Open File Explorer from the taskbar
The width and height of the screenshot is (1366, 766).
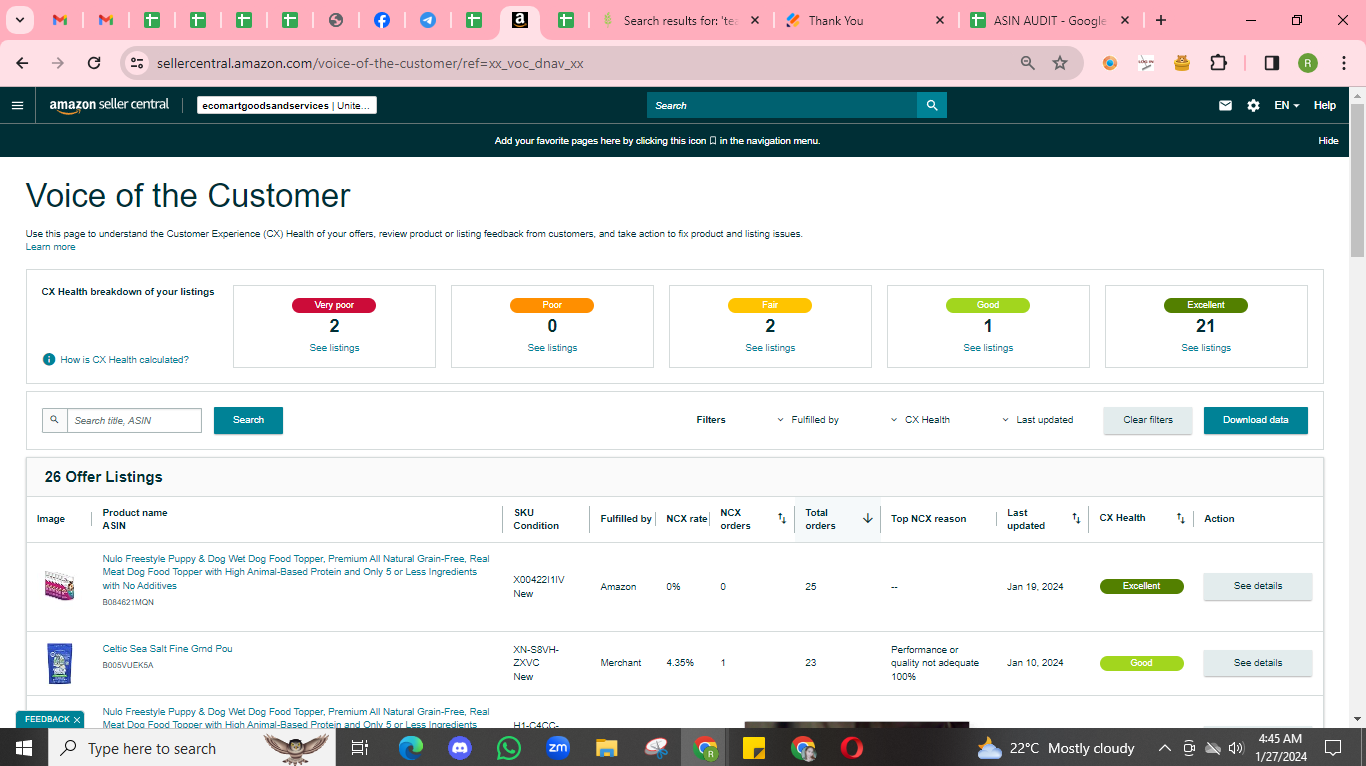(x=607, y=748)
